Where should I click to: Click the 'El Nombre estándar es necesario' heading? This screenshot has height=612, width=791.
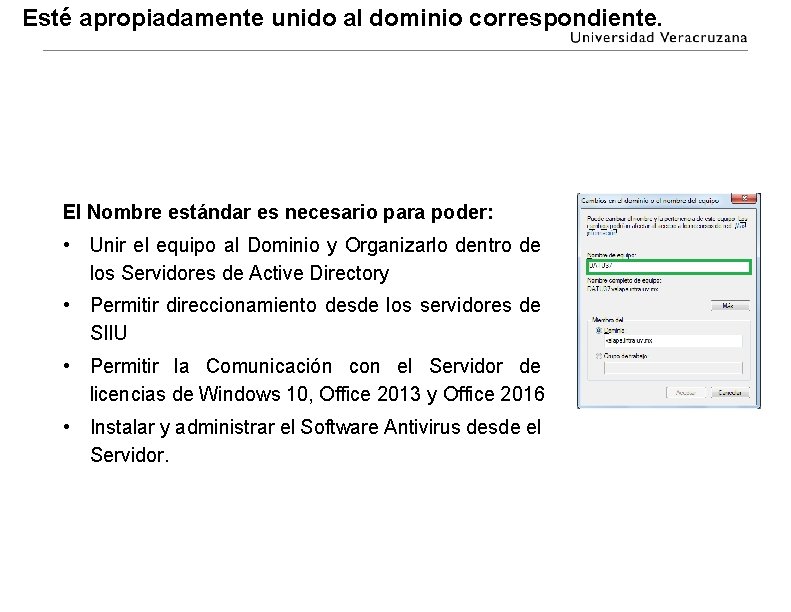277,212
